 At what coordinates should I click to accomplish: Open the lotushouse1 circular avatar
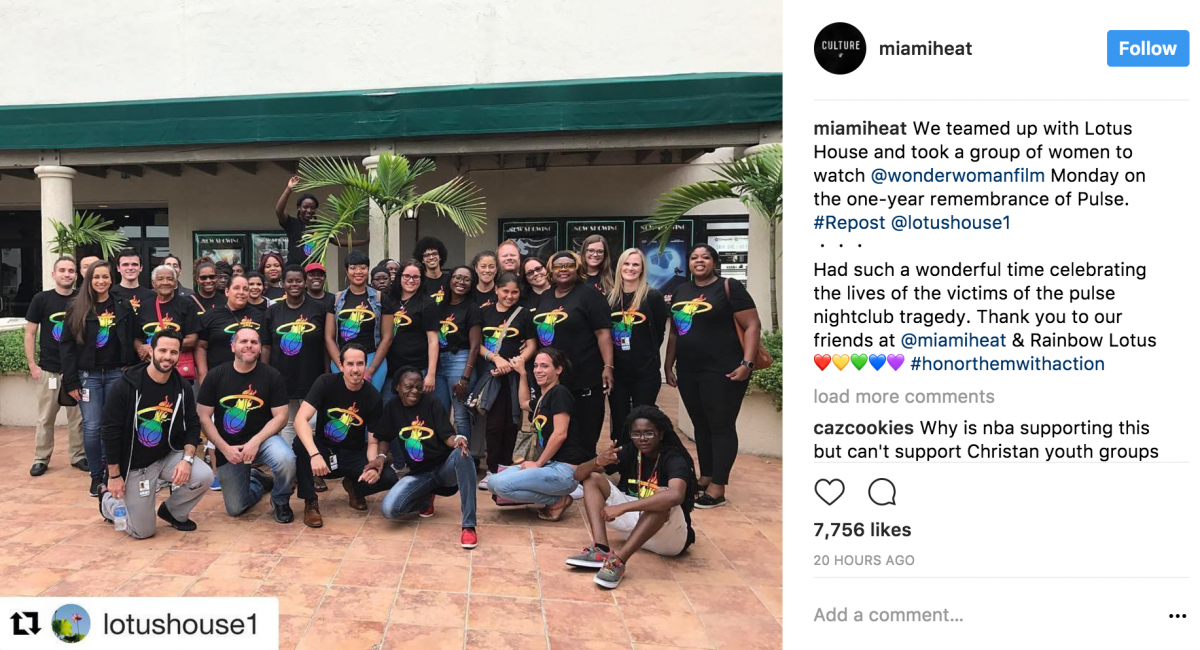pyautogui.click(x=71, y=624)
